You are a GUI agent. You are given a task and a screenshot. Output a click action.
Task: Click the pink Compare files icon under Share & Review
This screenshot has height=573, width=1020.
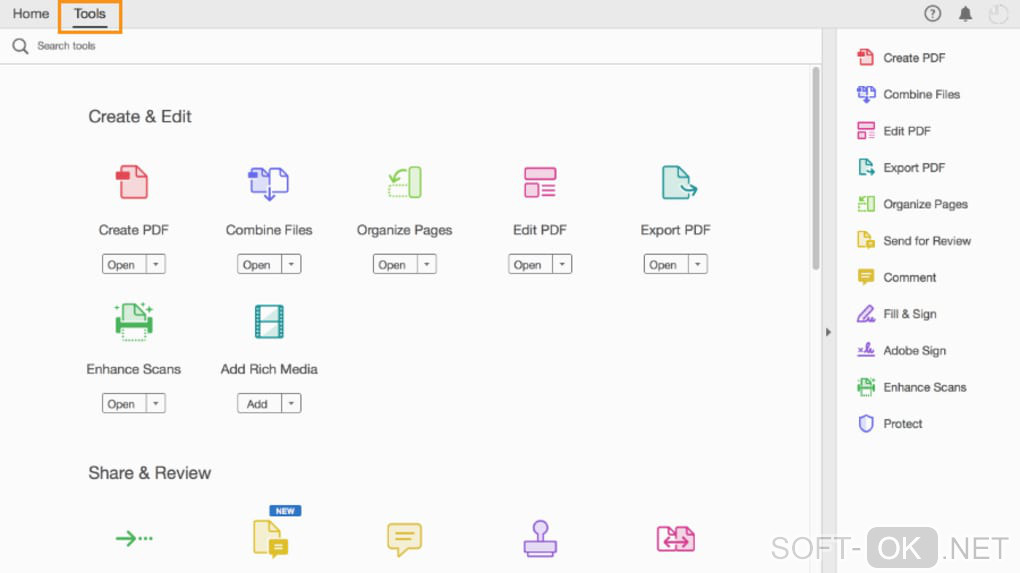[676, 539]
